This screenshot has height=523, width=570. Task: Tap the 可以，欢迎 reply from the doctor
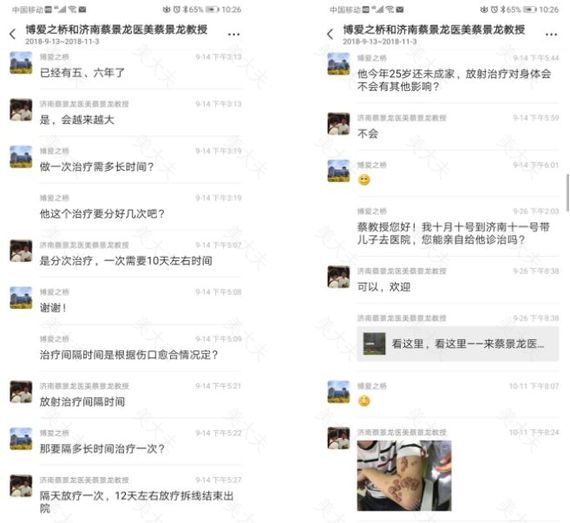pyautogui.click(x=384, y=287)
